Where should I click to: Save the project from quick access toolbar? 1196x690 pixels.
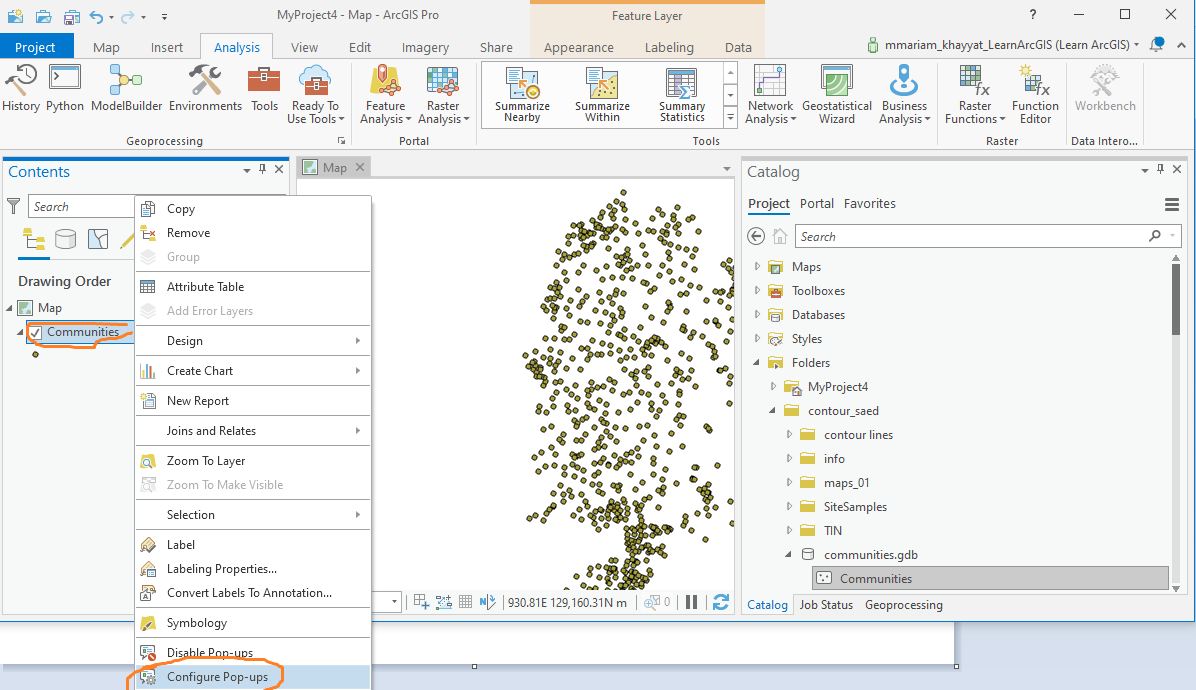coord(72,15)
